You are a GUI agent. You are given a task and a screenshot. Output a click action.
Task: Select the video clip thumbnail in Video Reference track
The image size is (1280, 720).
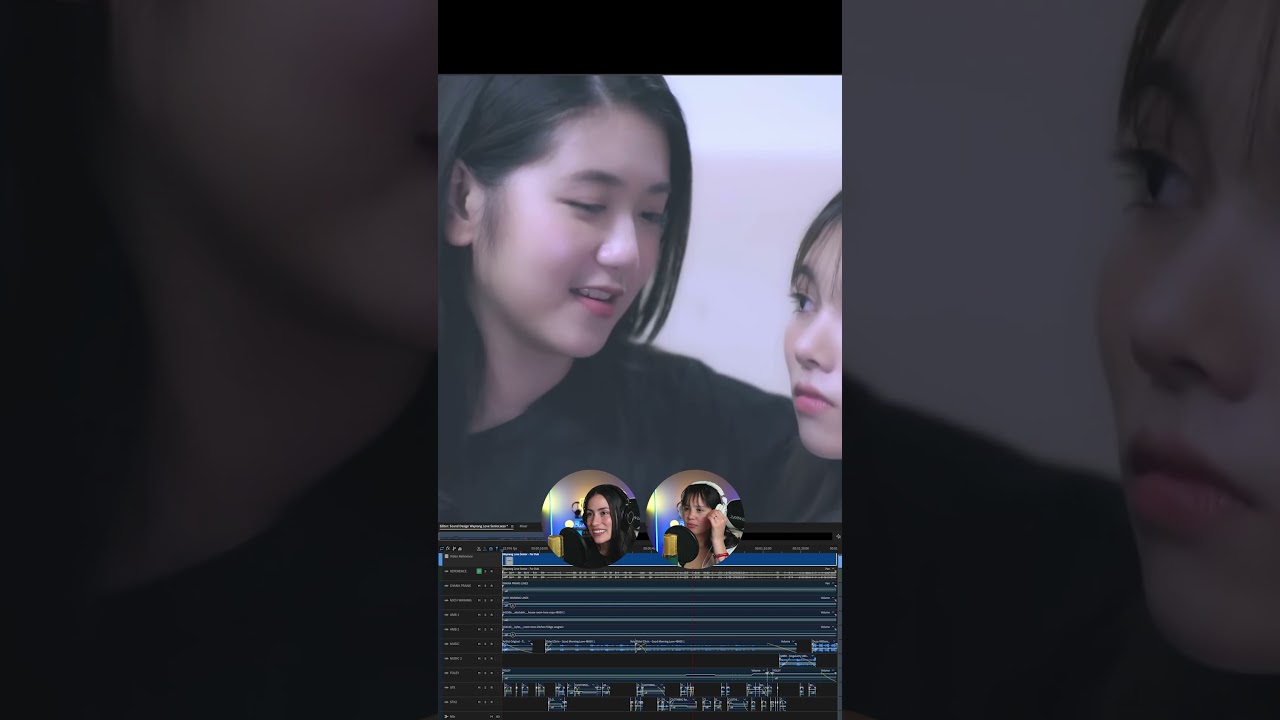pyautogui.click(x=510, y=561)
